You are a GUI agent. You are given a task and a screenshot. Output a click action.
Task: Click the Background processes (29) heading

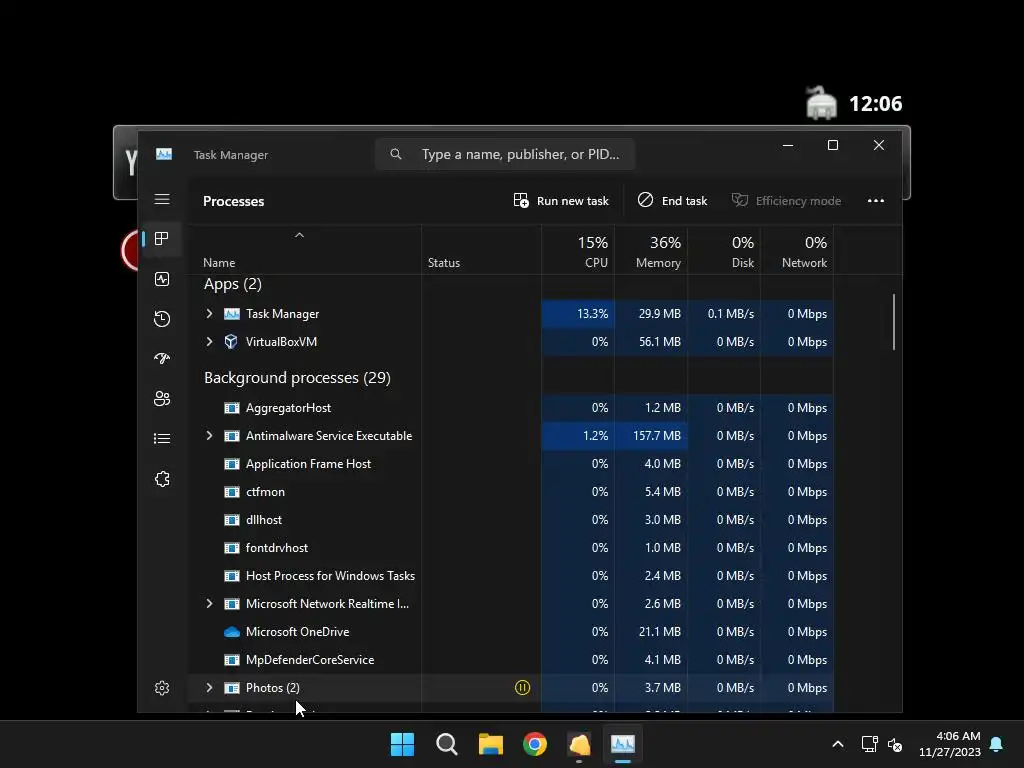297,377
